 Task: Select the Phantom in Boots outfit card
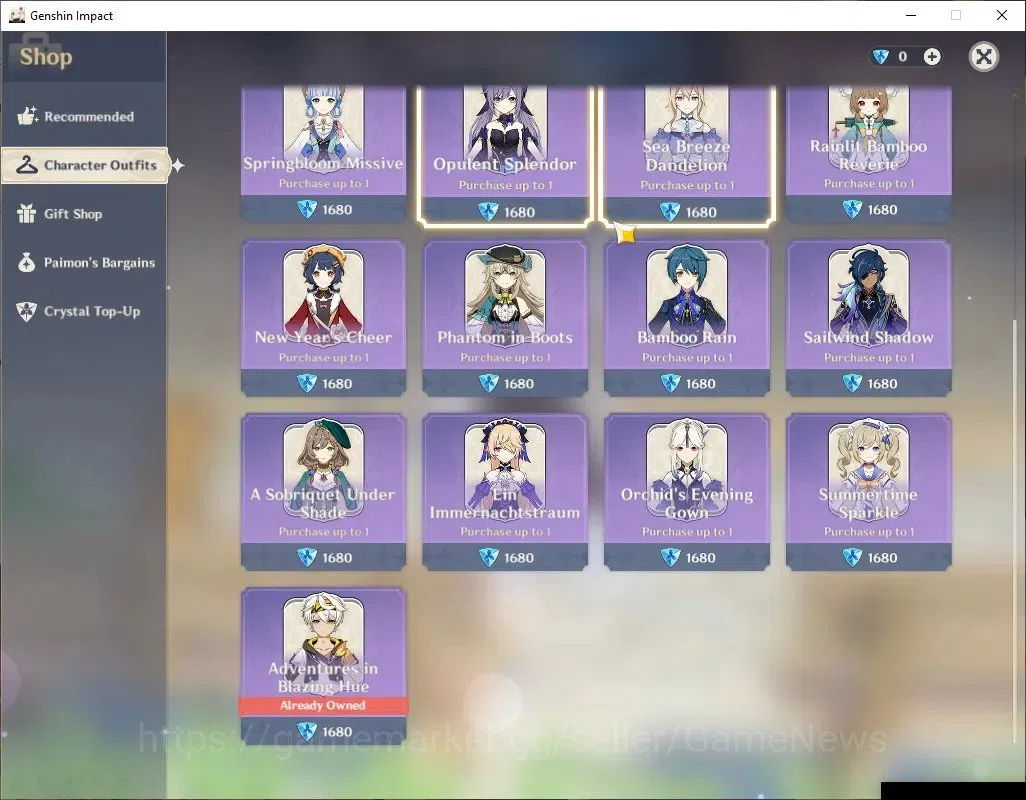(505, 318)
